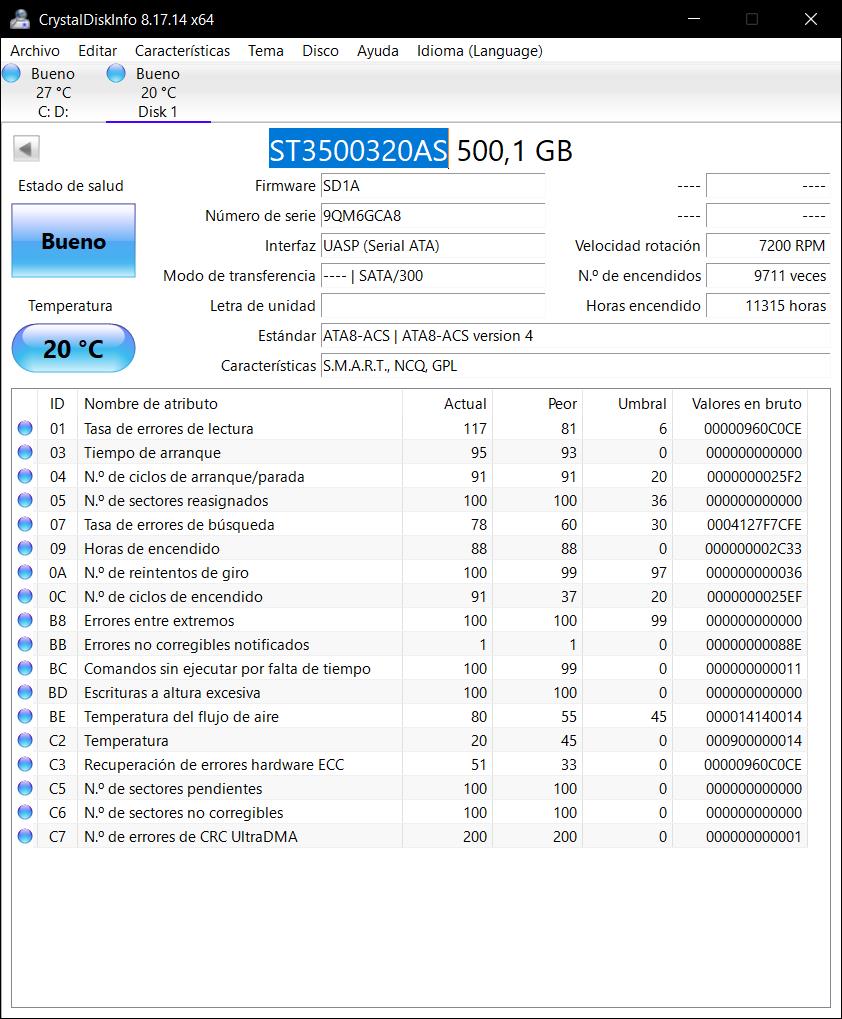This screenshot has height=1019, width=842.
Task: Open the Disco menu
Action: 320,51
